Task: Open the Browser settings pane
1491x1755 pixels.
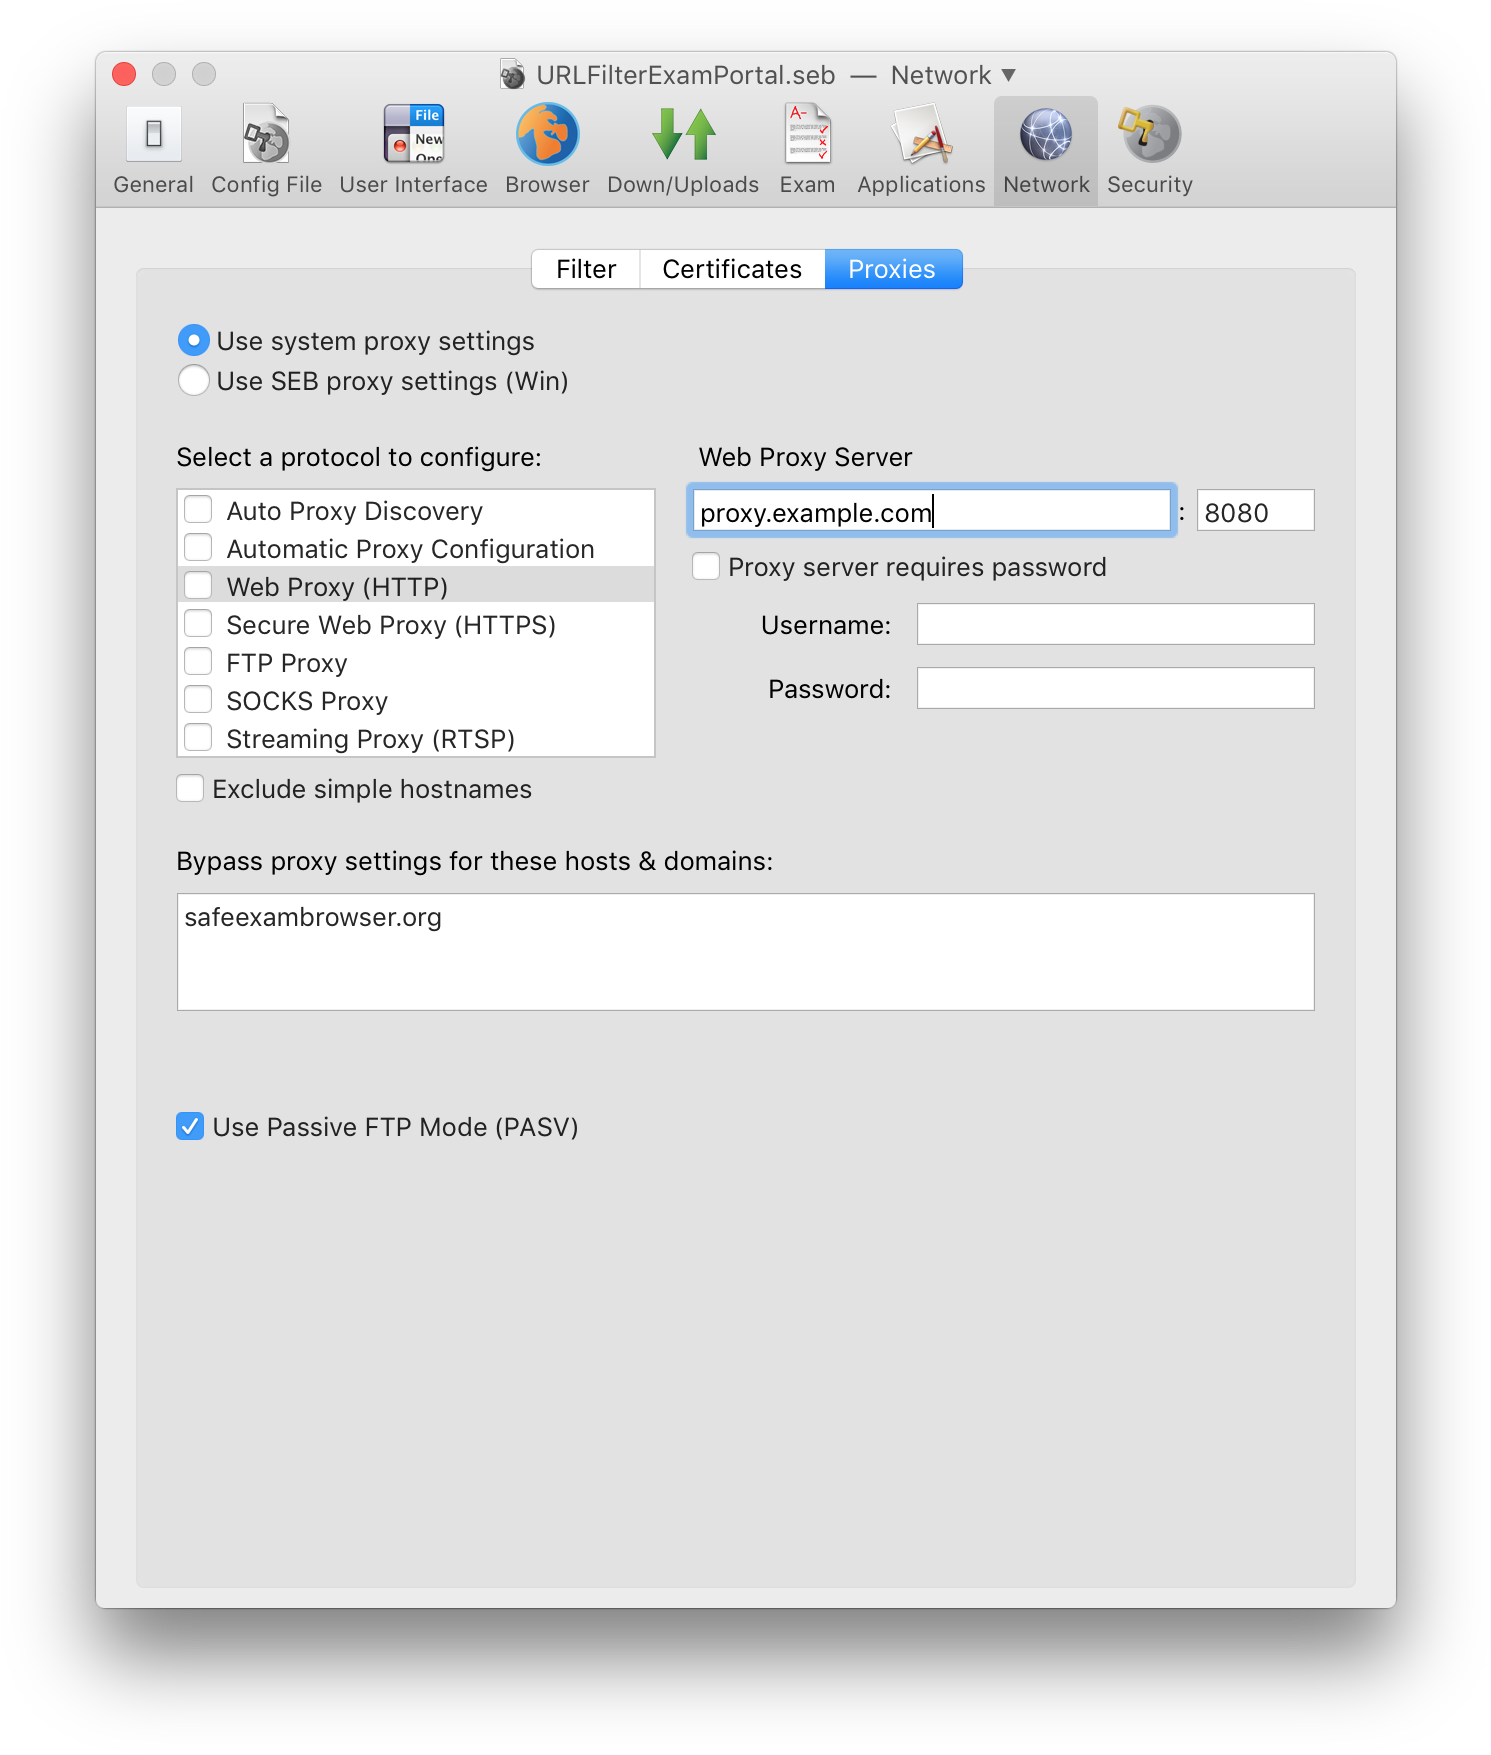Action: 547,151
